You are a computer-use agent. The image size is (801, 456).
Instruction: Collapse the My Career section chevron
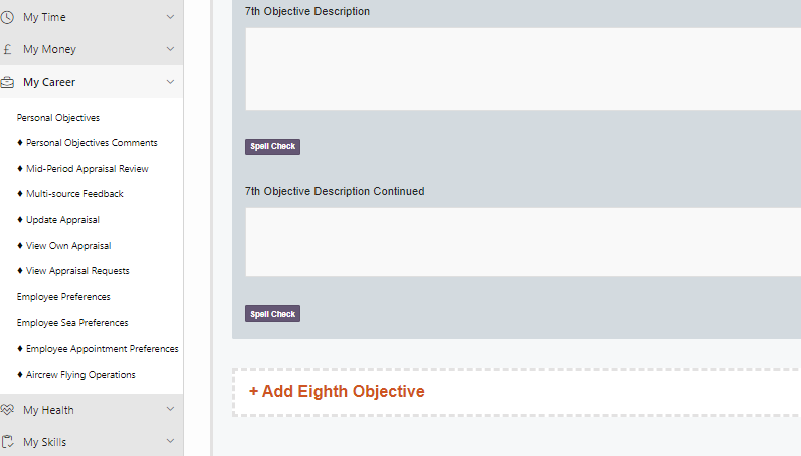pos(170,82)
